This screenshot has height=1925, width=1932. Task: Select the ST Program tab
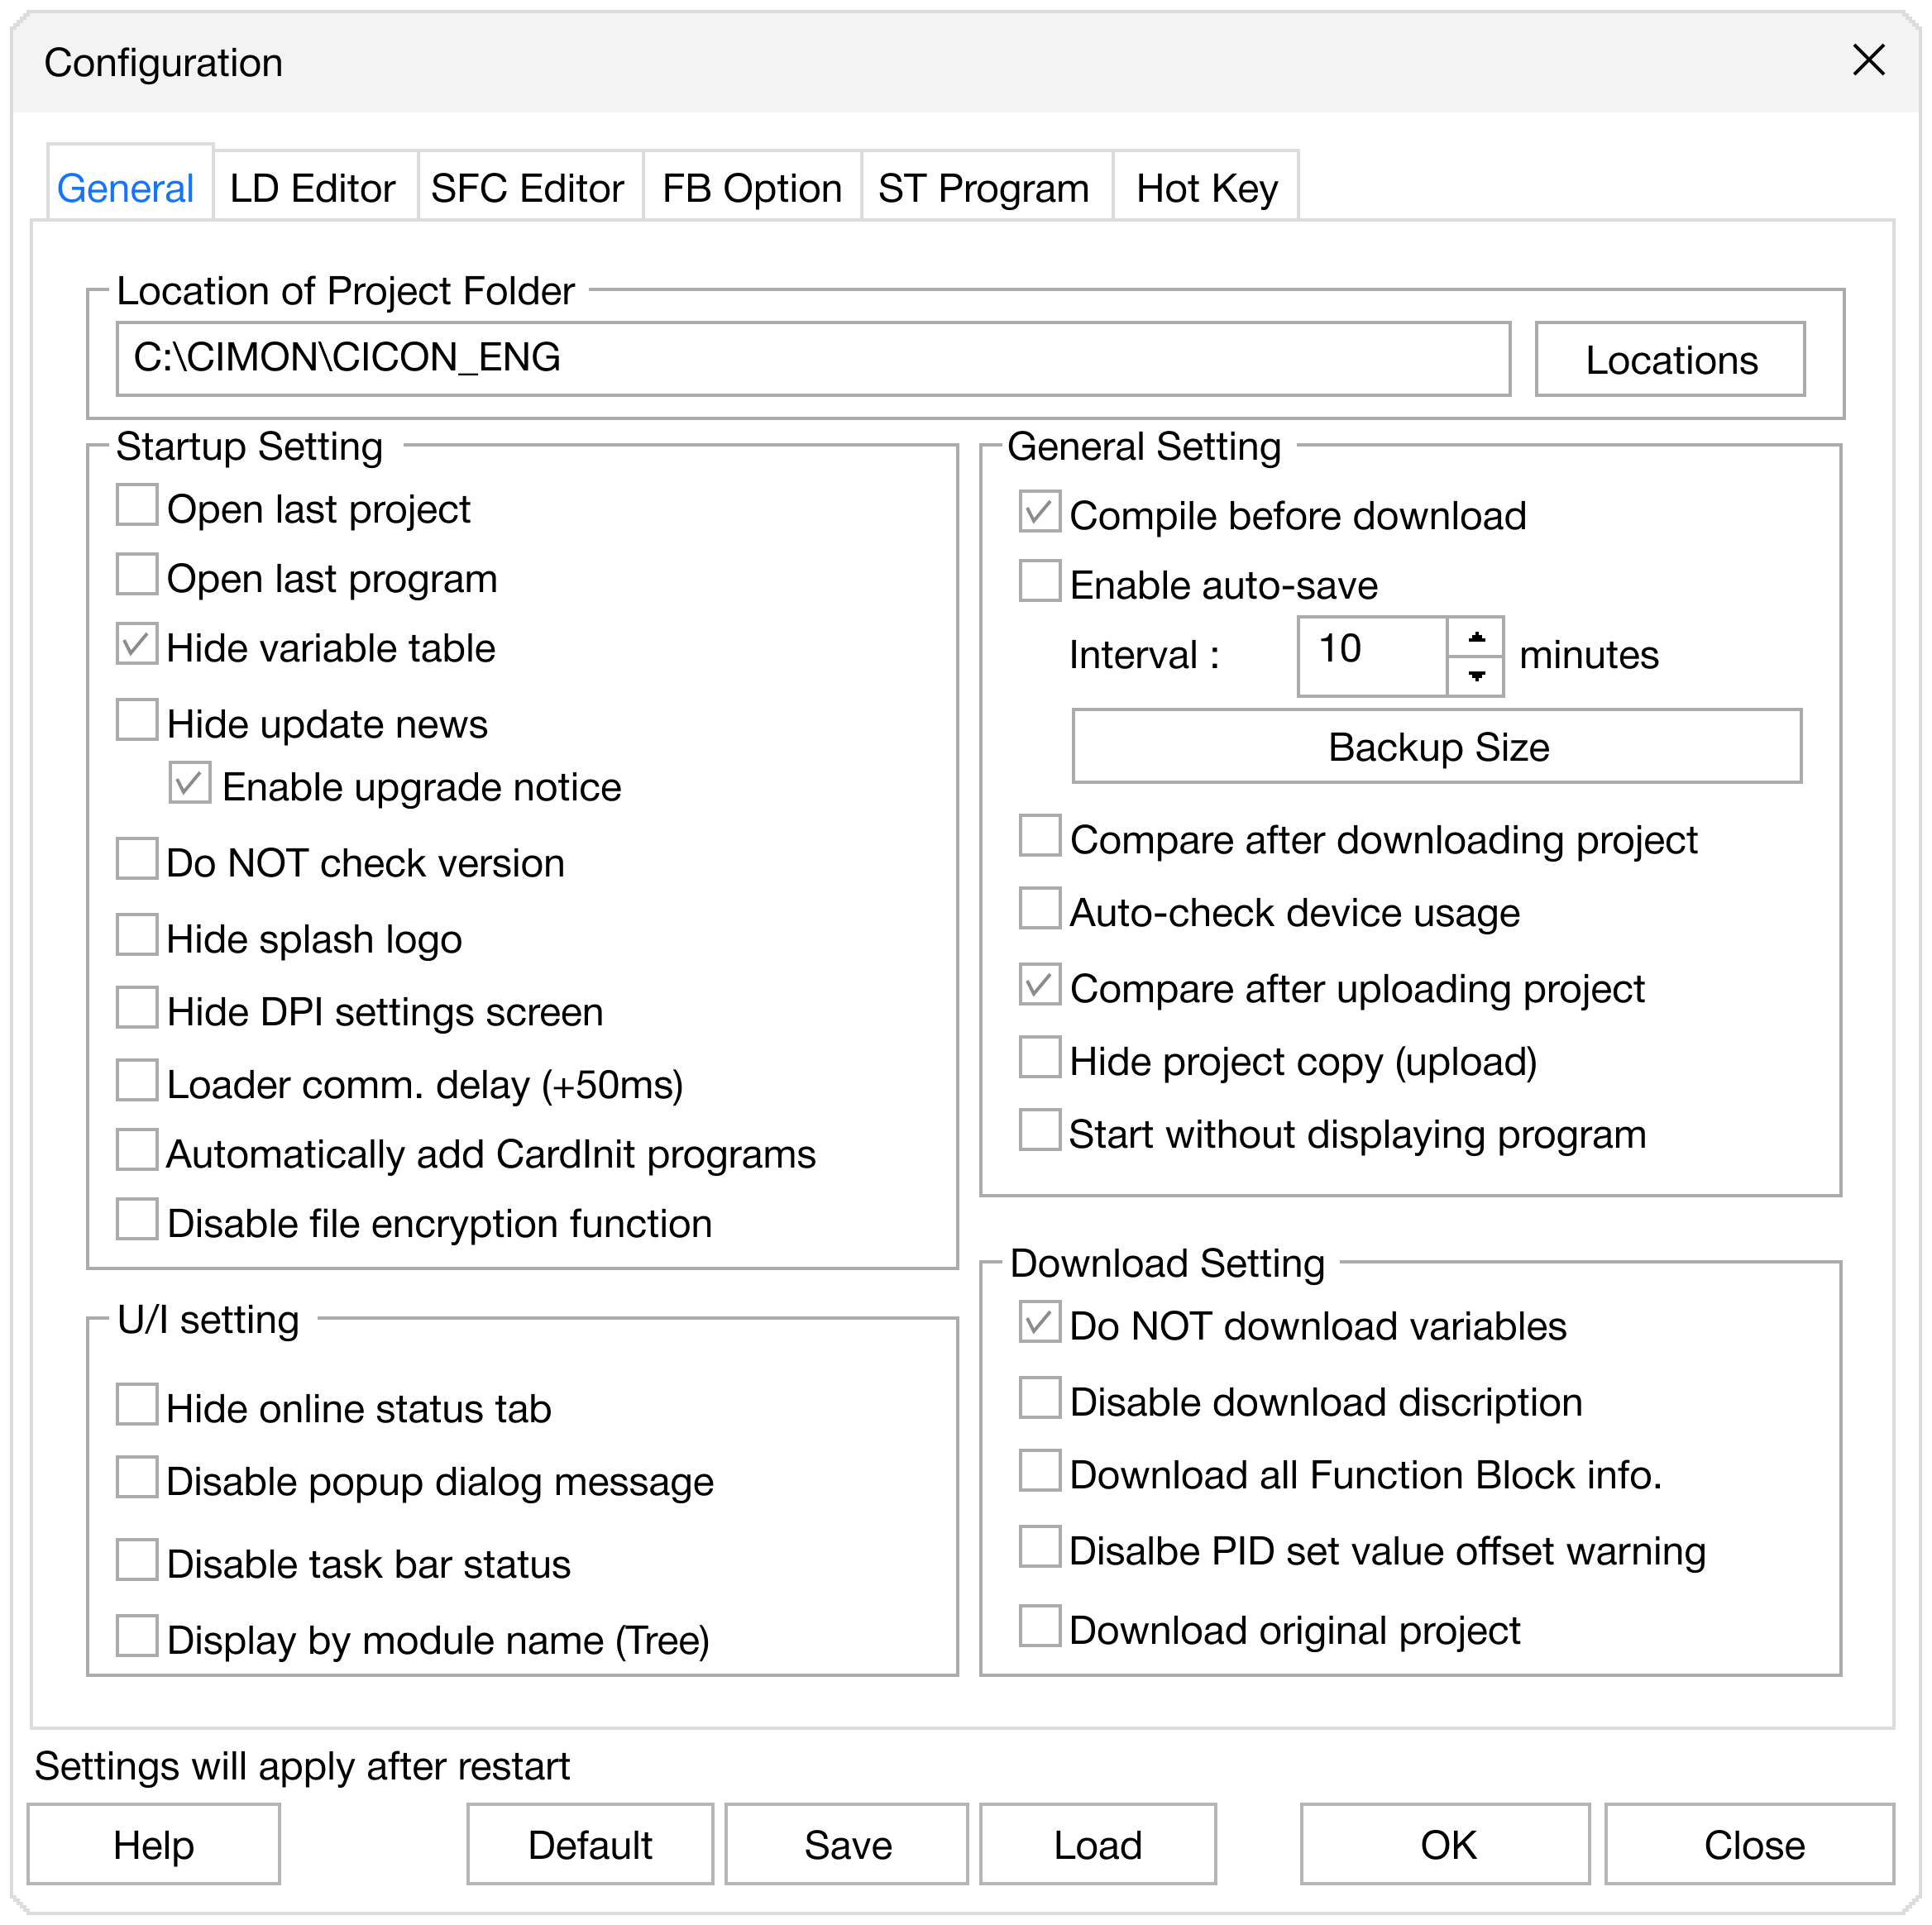pos(983,188)
